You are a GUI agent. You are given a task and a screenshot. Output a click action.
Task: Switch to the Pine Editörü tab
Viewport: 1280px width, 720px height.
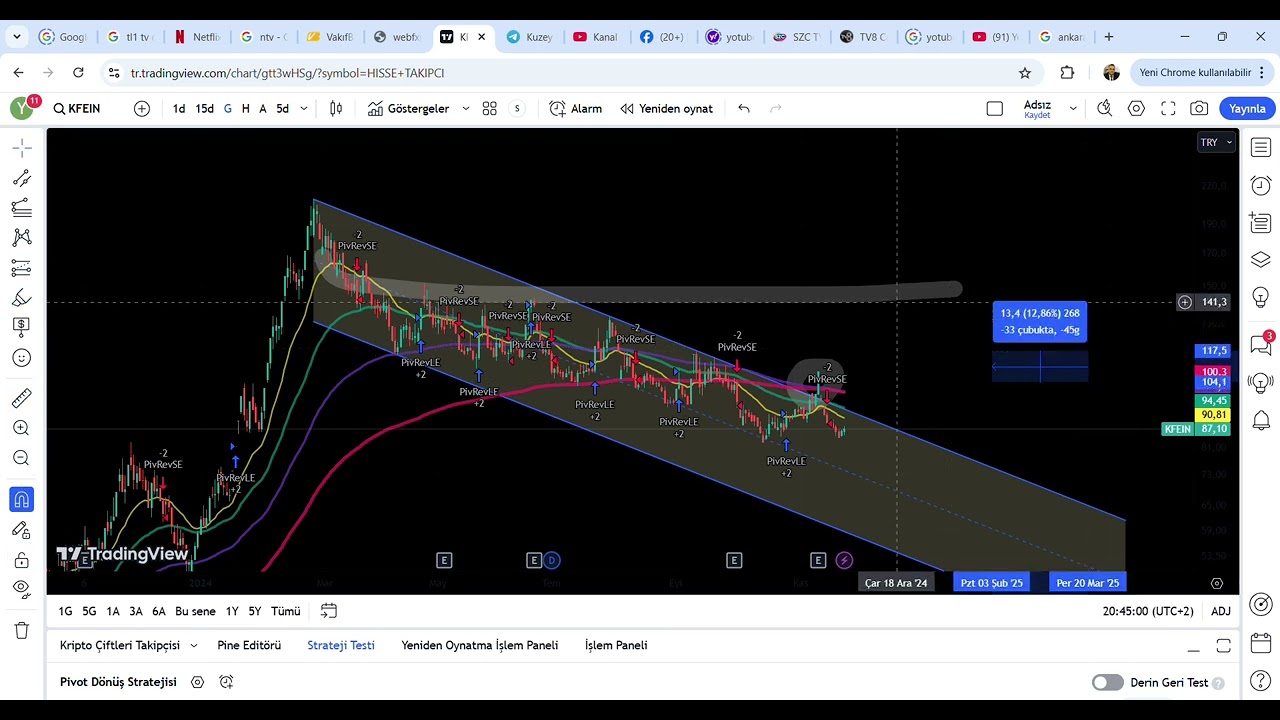(x=249, y=646)
